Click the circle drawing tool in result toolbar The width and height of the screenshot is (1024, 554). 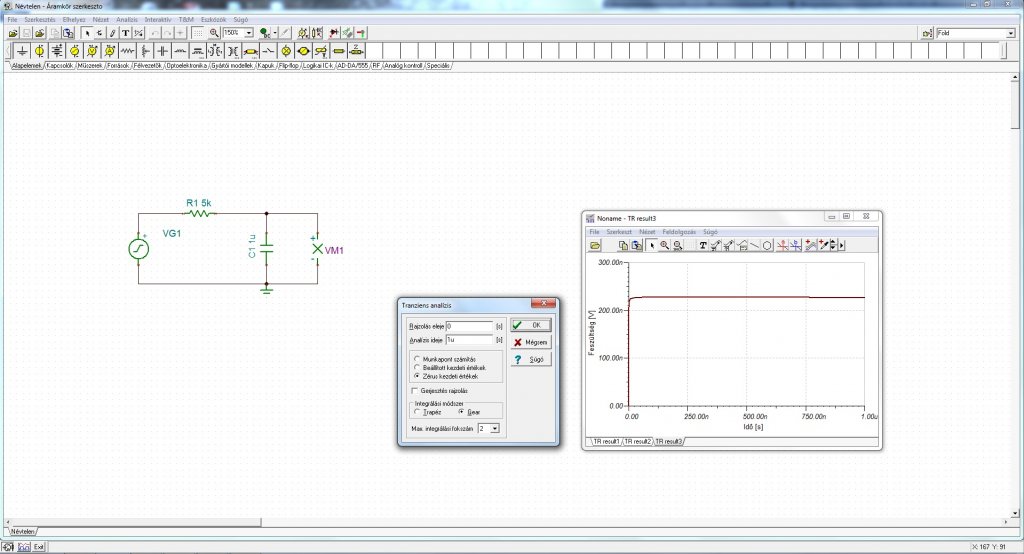click(x=767, y=245)
